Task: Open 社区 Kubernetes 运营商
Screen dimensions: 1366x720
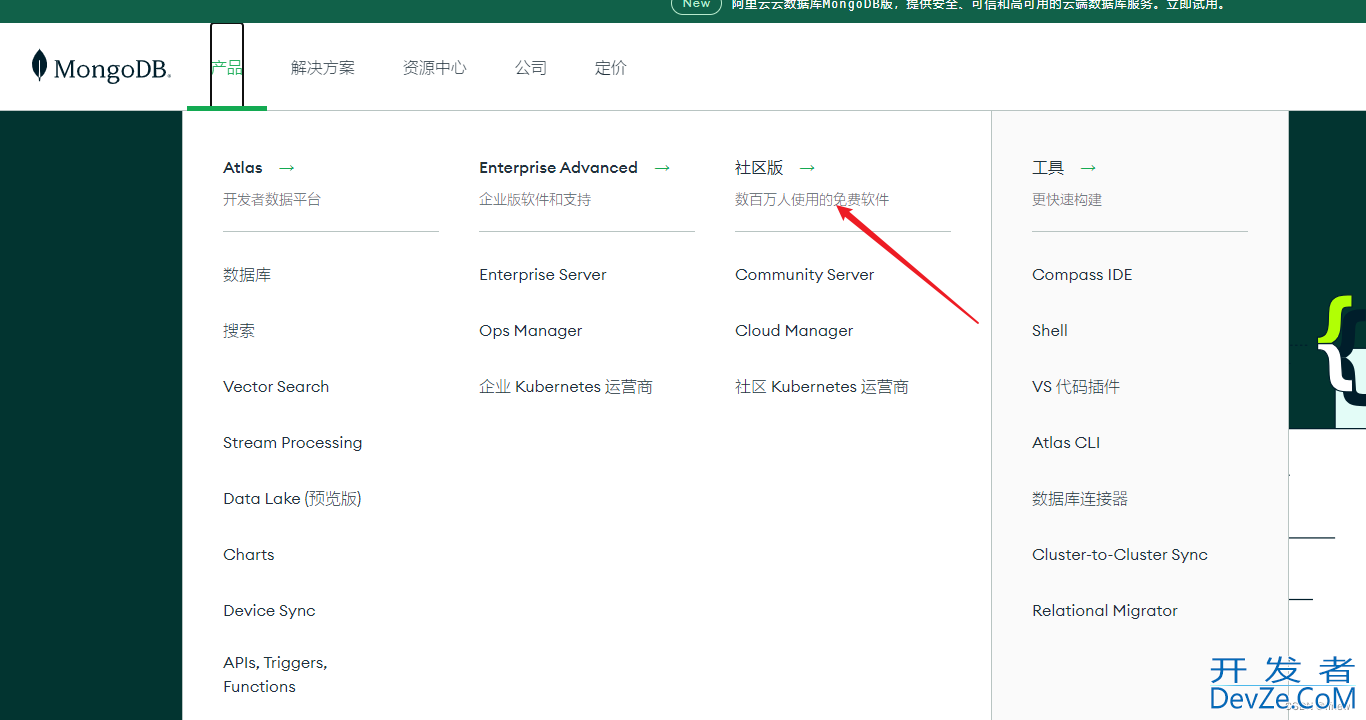Action: 822,387
